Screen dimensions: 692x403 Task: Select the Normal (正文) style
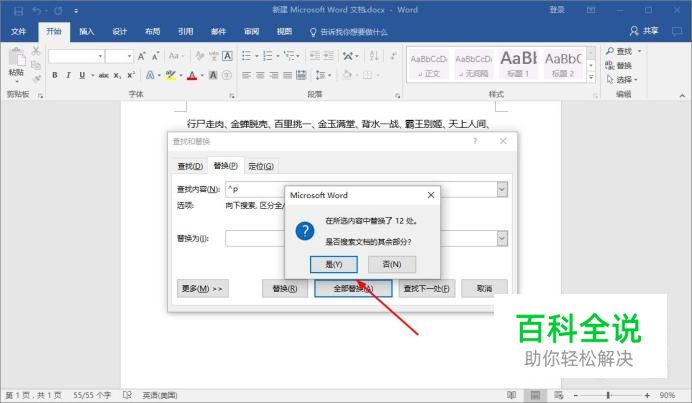429,65
